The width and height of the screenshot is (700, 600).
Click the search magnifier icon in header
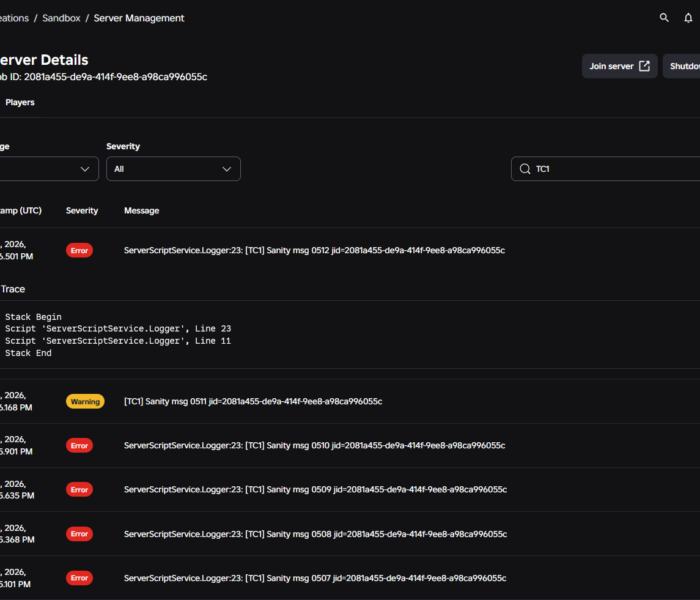pos(664,18)
